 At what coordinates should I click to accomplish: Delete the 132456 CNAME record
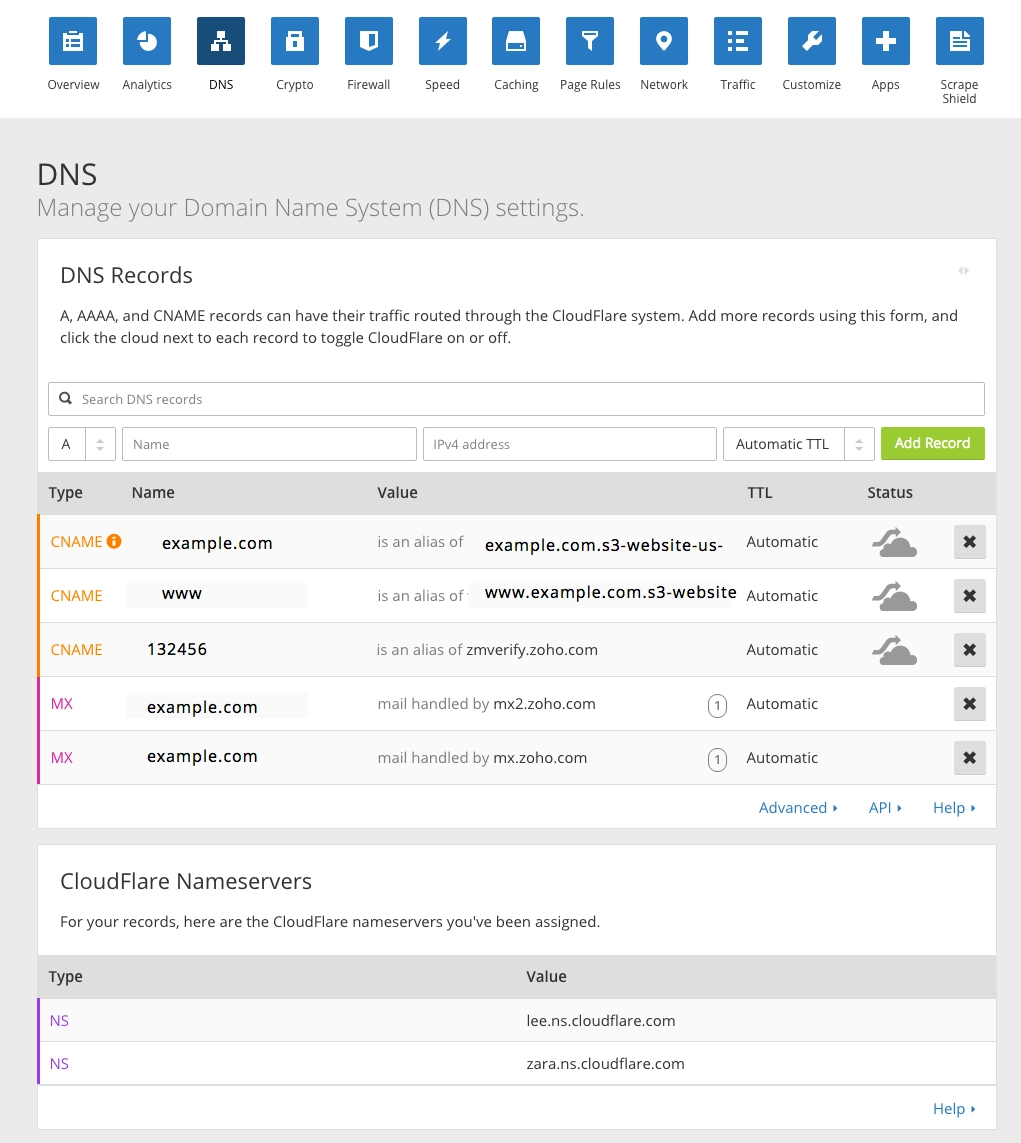click(x=969, y=649)
